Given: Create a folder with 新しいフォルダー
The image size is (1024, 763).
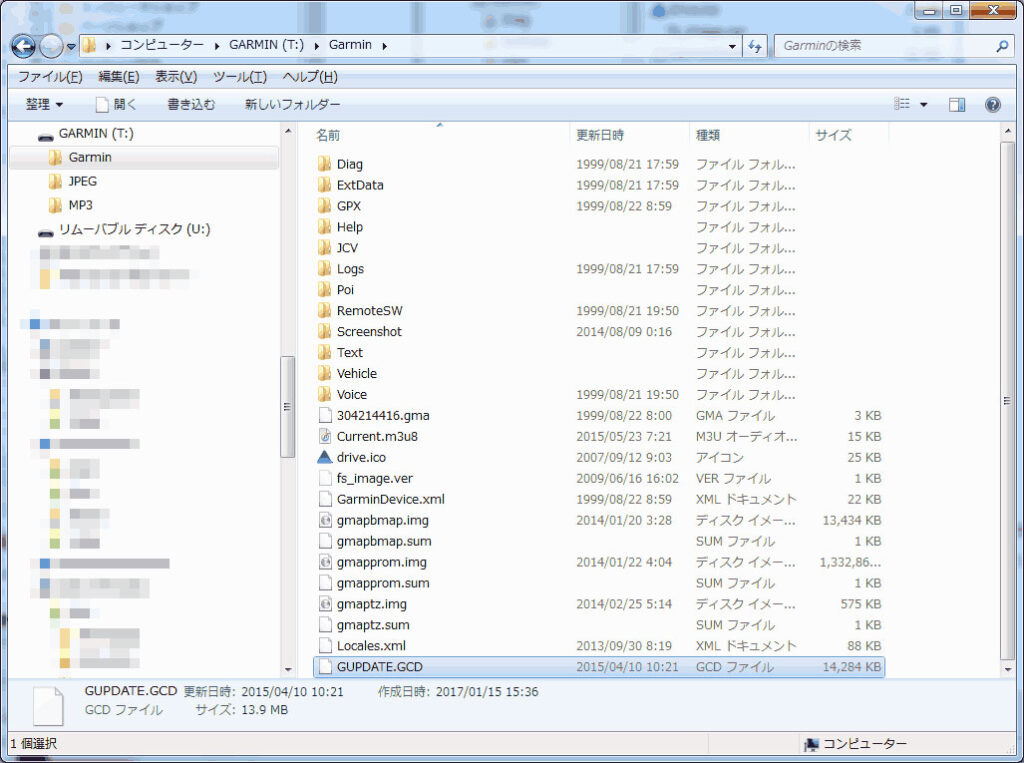Looking at the screenshot, I should coord(292,105).
